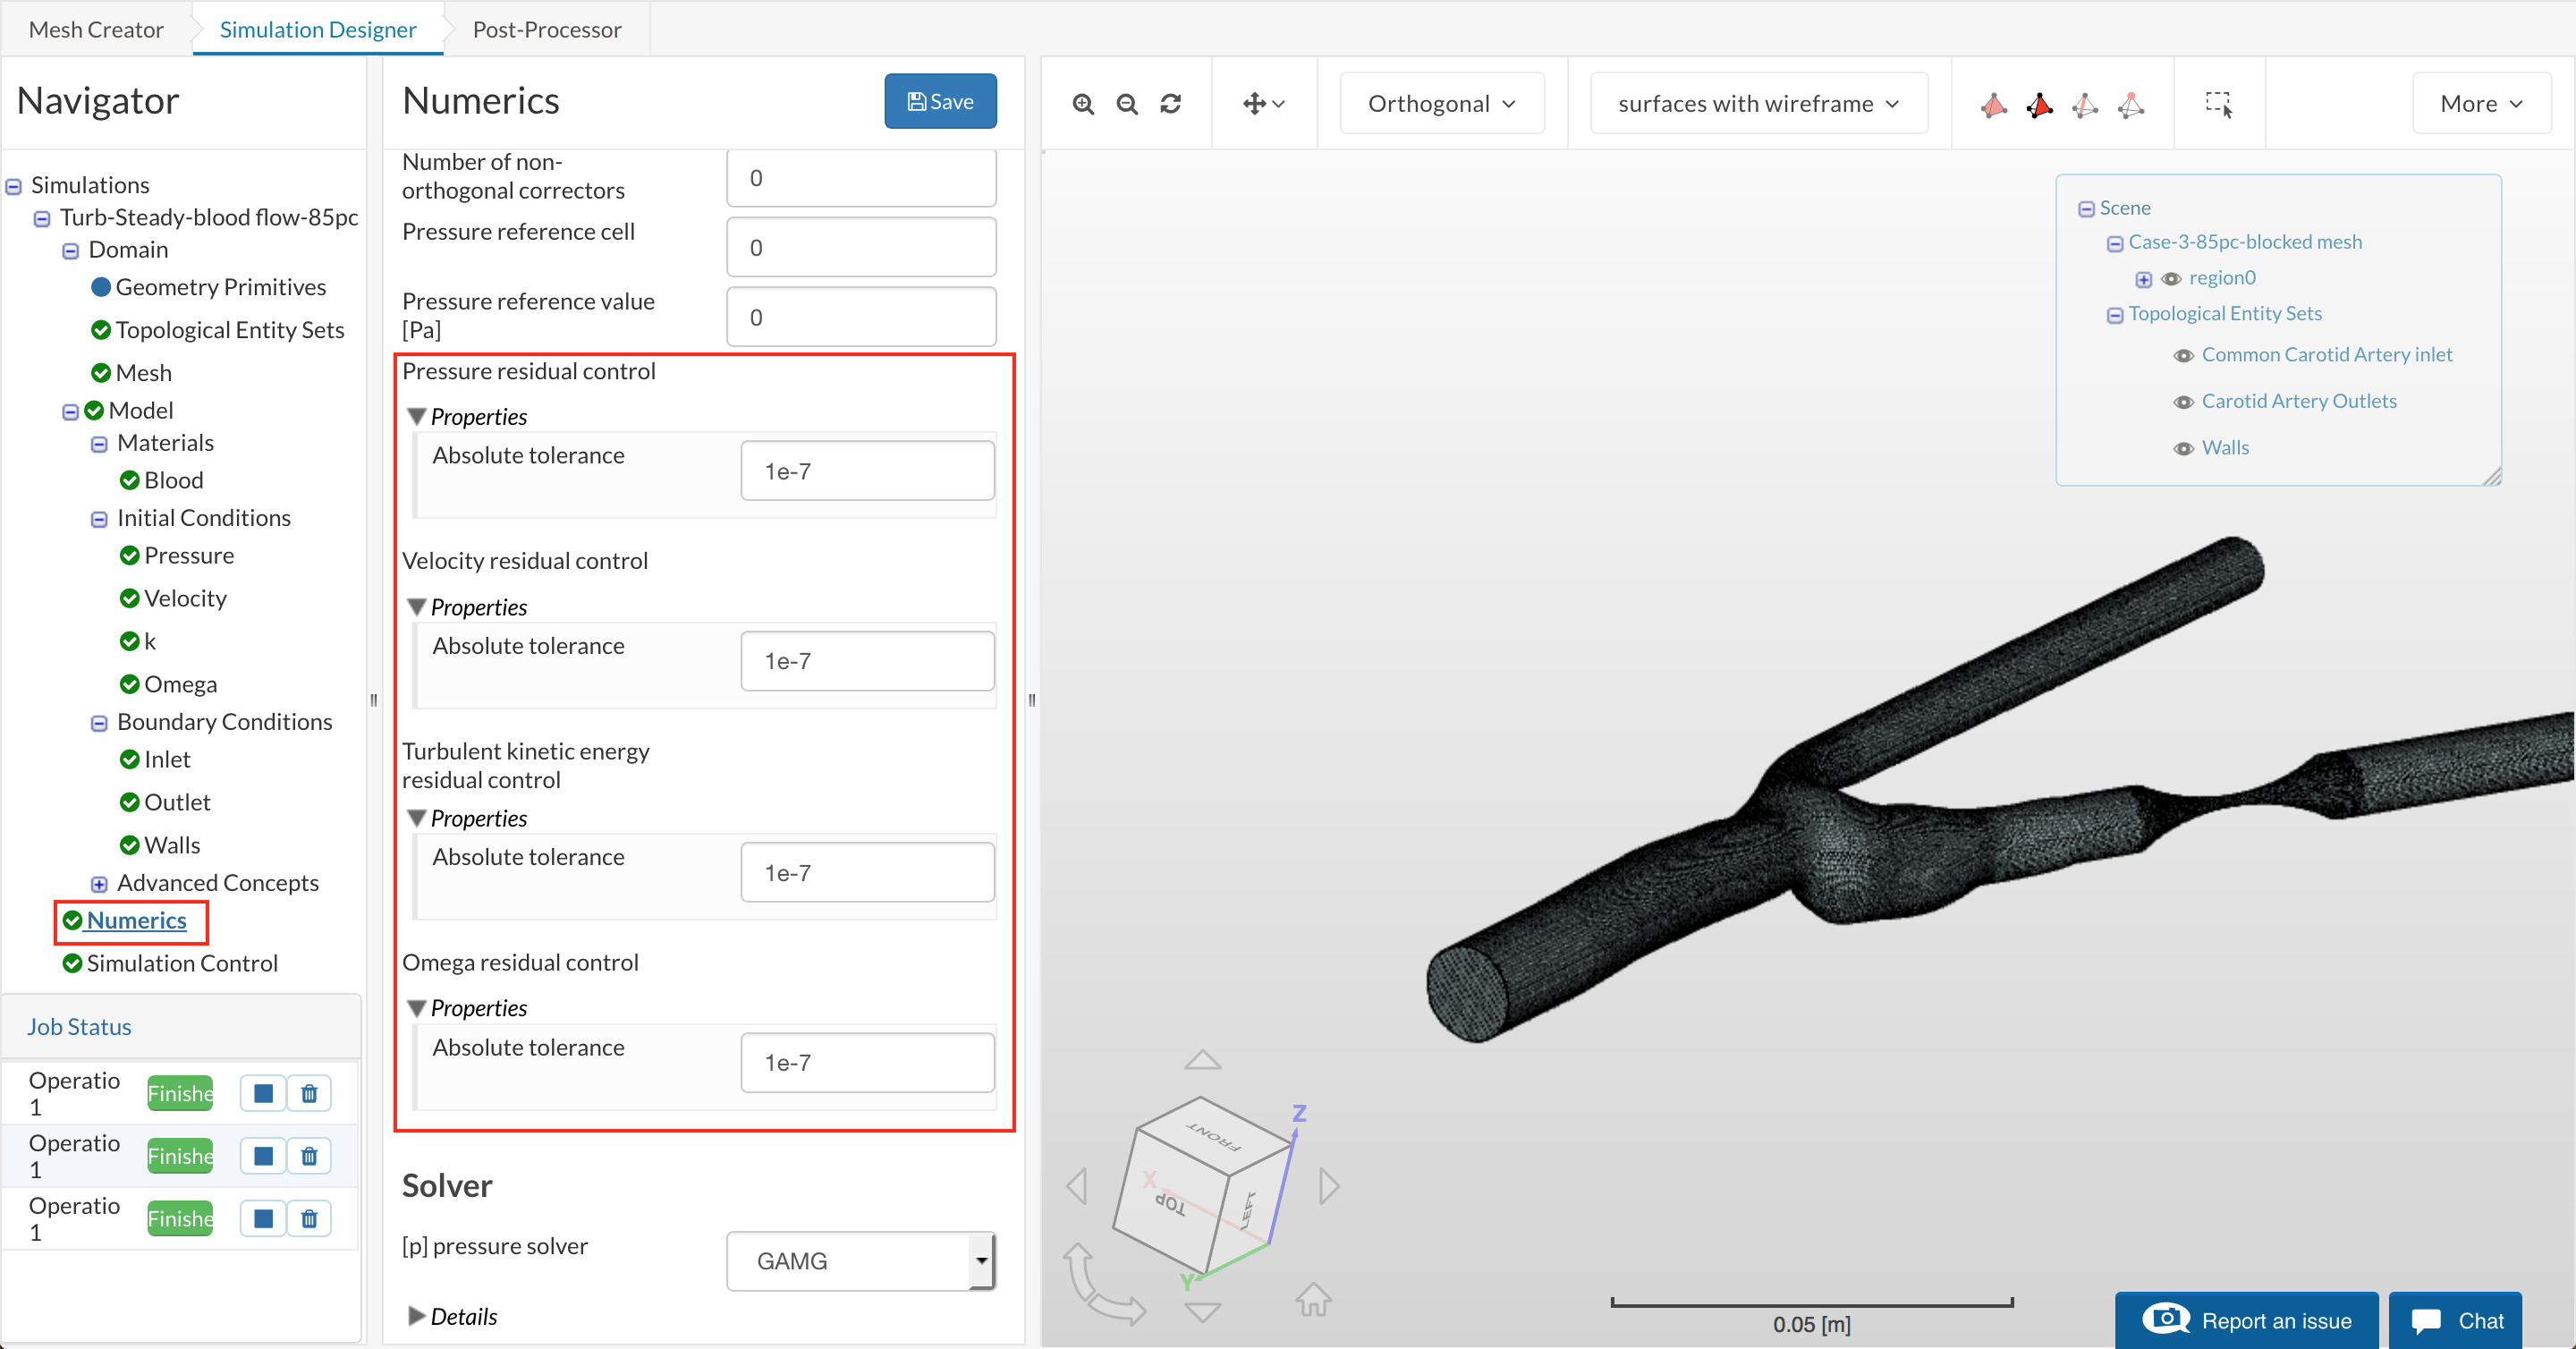
Task: Click the Save button in Numerics
Action: tap(939, 101)
